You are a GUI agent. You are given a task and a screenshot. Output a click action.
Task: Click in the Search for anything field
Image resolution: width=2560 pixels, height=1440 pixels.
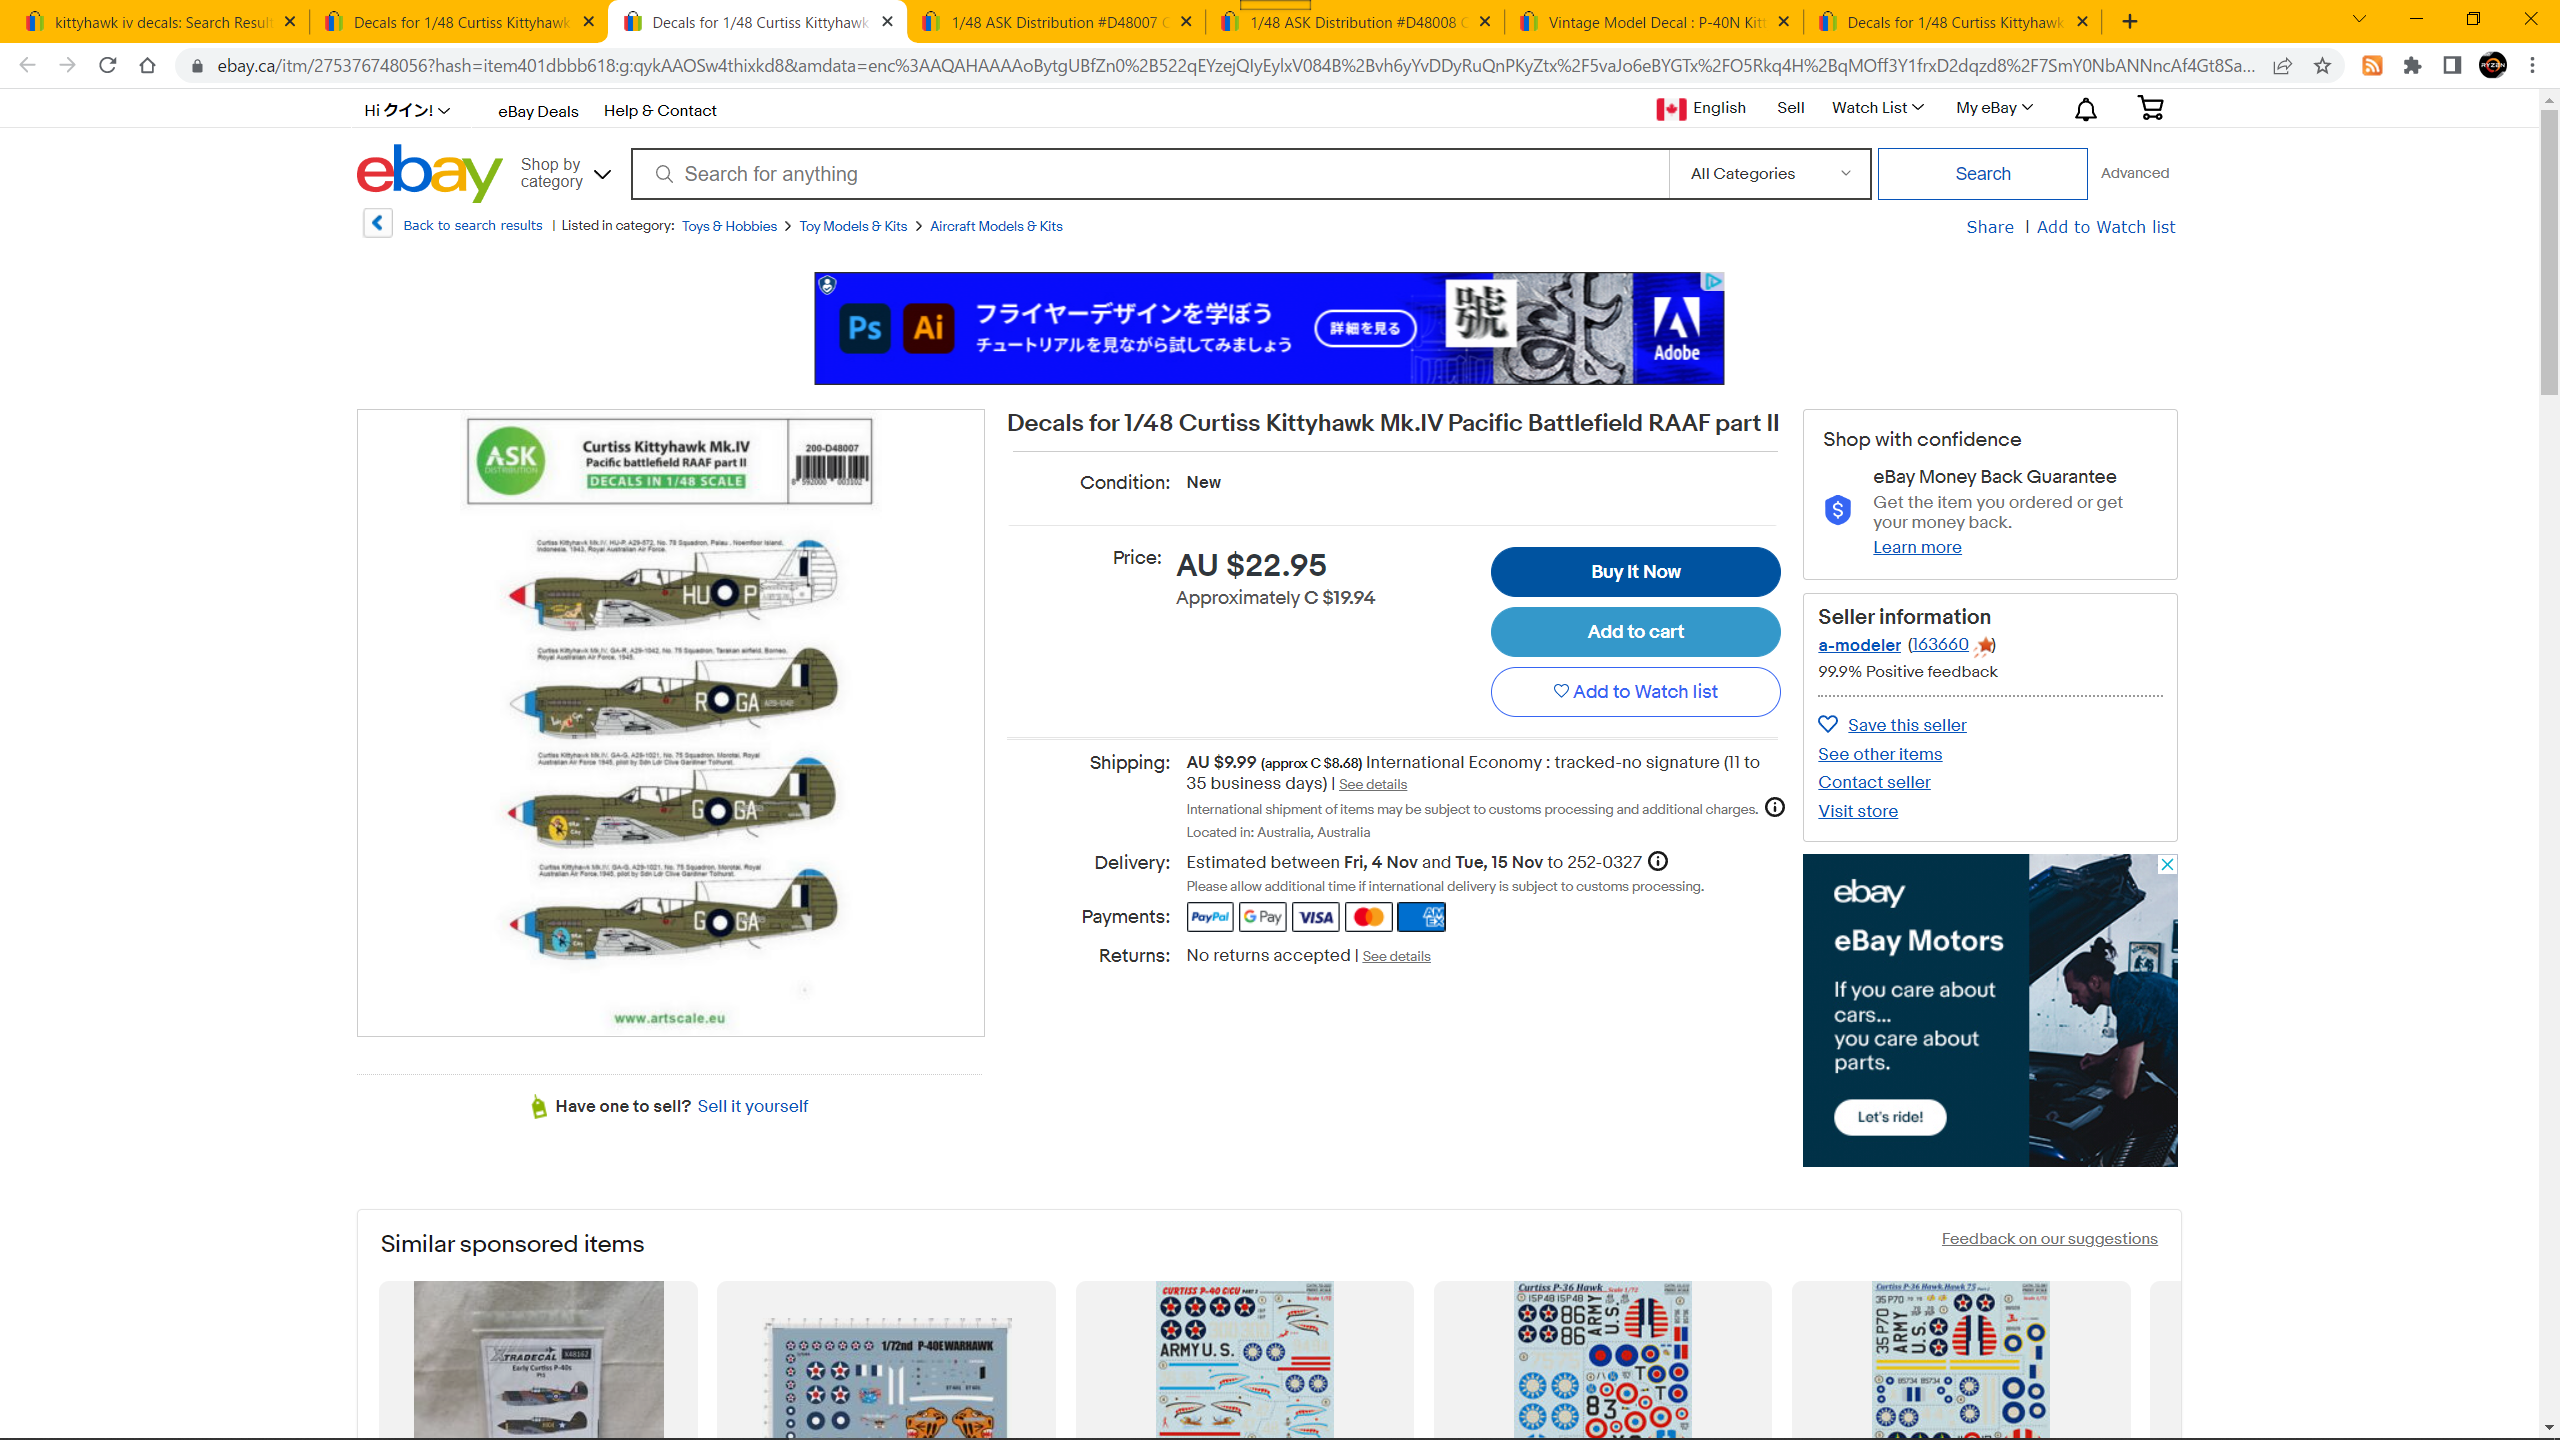point(1150,174)
